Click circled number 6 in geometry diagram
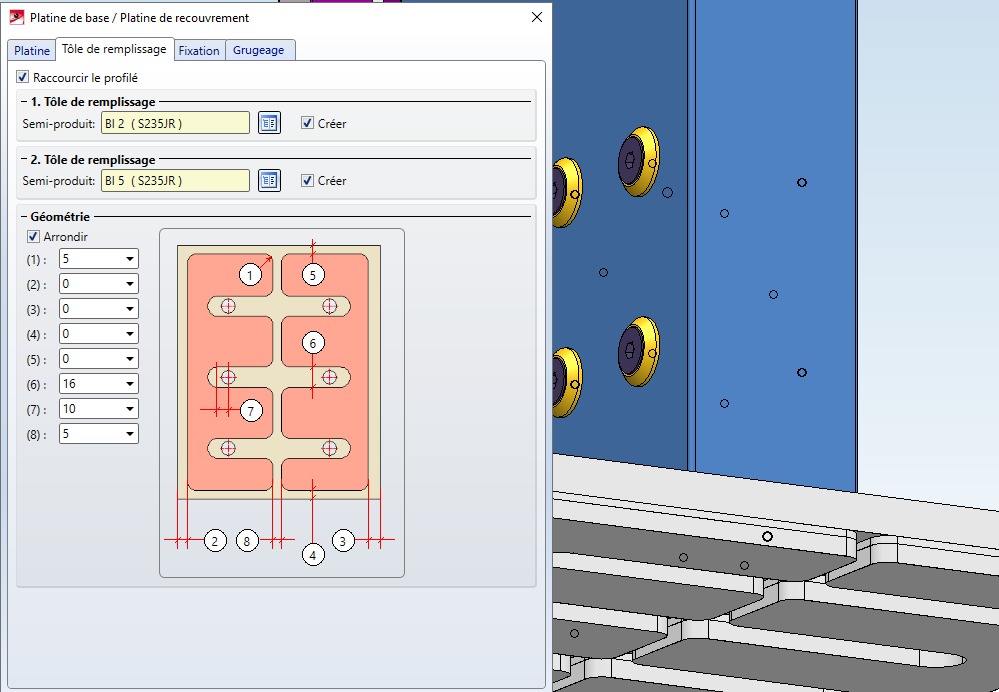The image size is (999, 692). pyautogui.click(x=313, y=343)
